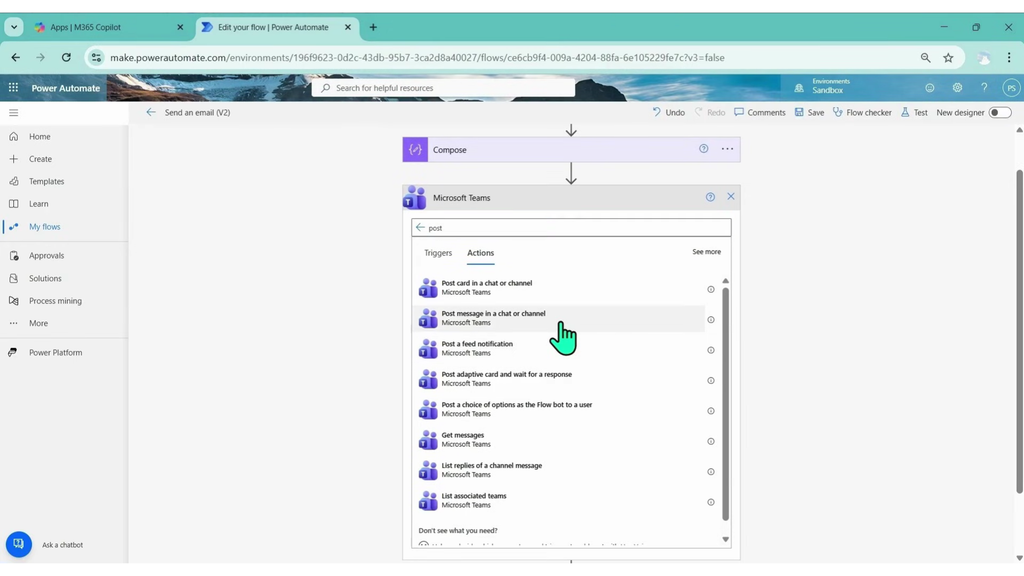Open the Environments Sandbox picker
The image size is (1024, 576).
(822, 86)
